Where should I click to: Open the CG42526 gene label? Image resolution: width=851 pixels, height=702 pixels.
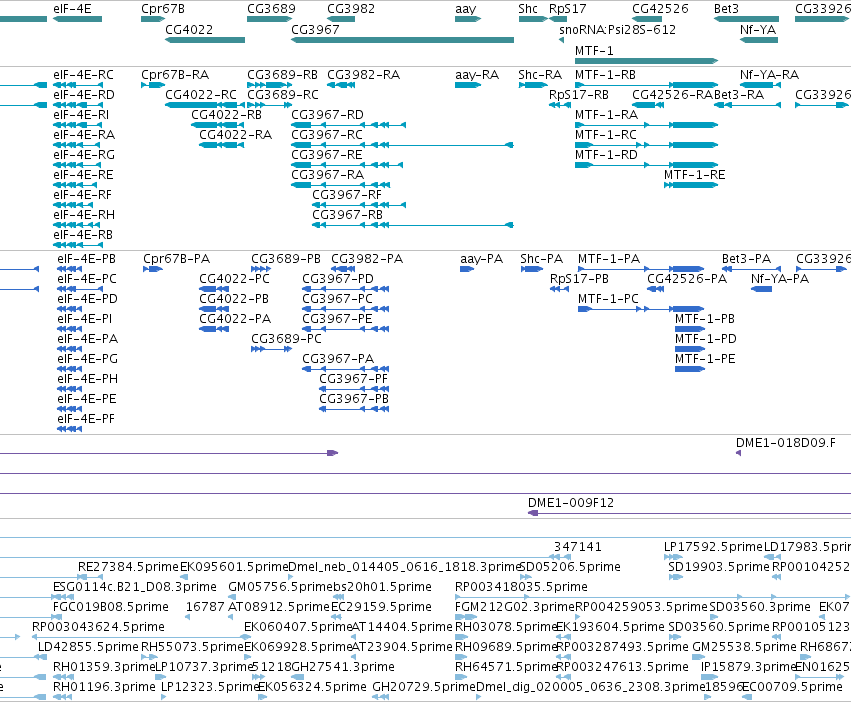point(661,9)
